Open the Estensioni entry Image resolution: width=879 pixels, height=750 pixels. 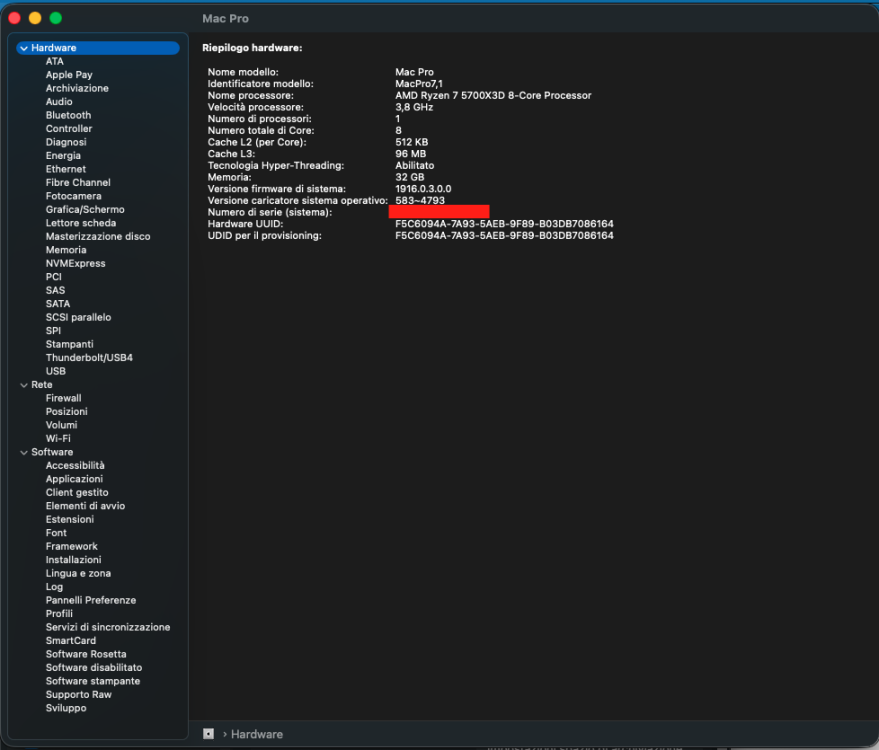click(70, 520)
